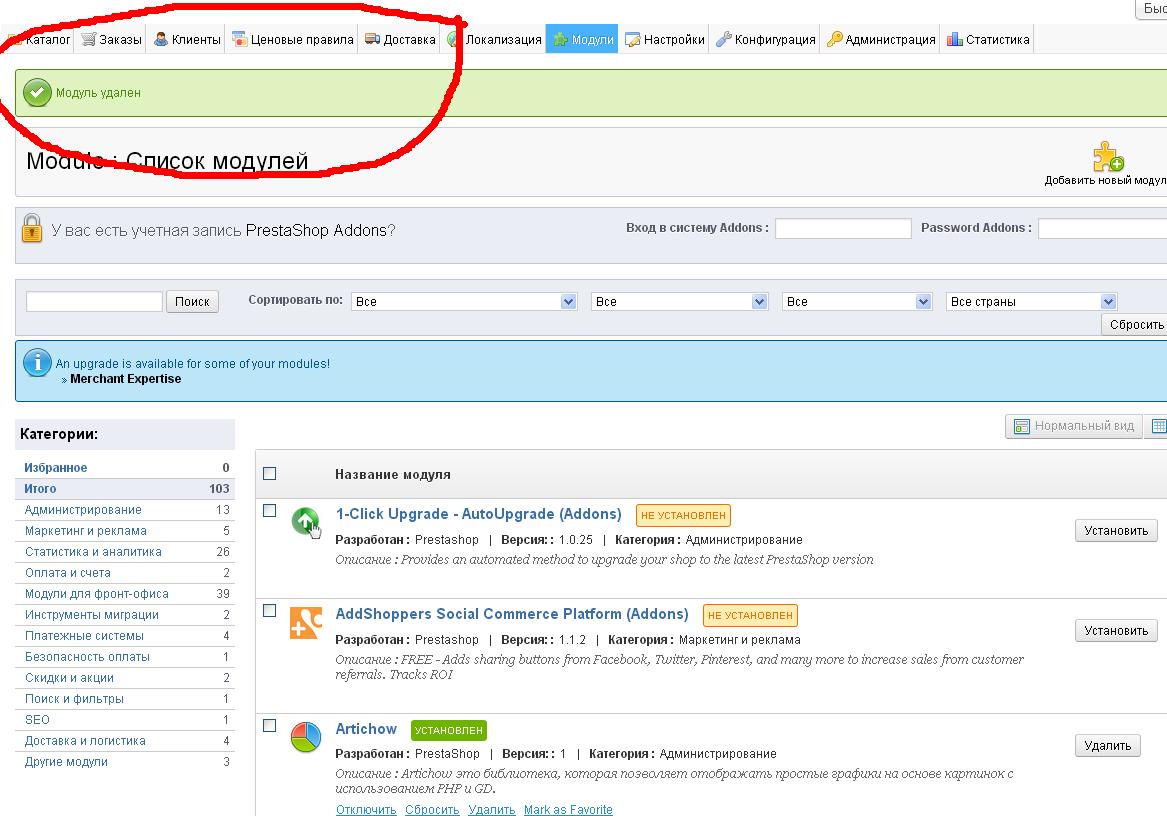Image resolution: width=1167 pixels, height=816 pixels.
Task: Open the Заказы menu tab
Action: [111, 39]
